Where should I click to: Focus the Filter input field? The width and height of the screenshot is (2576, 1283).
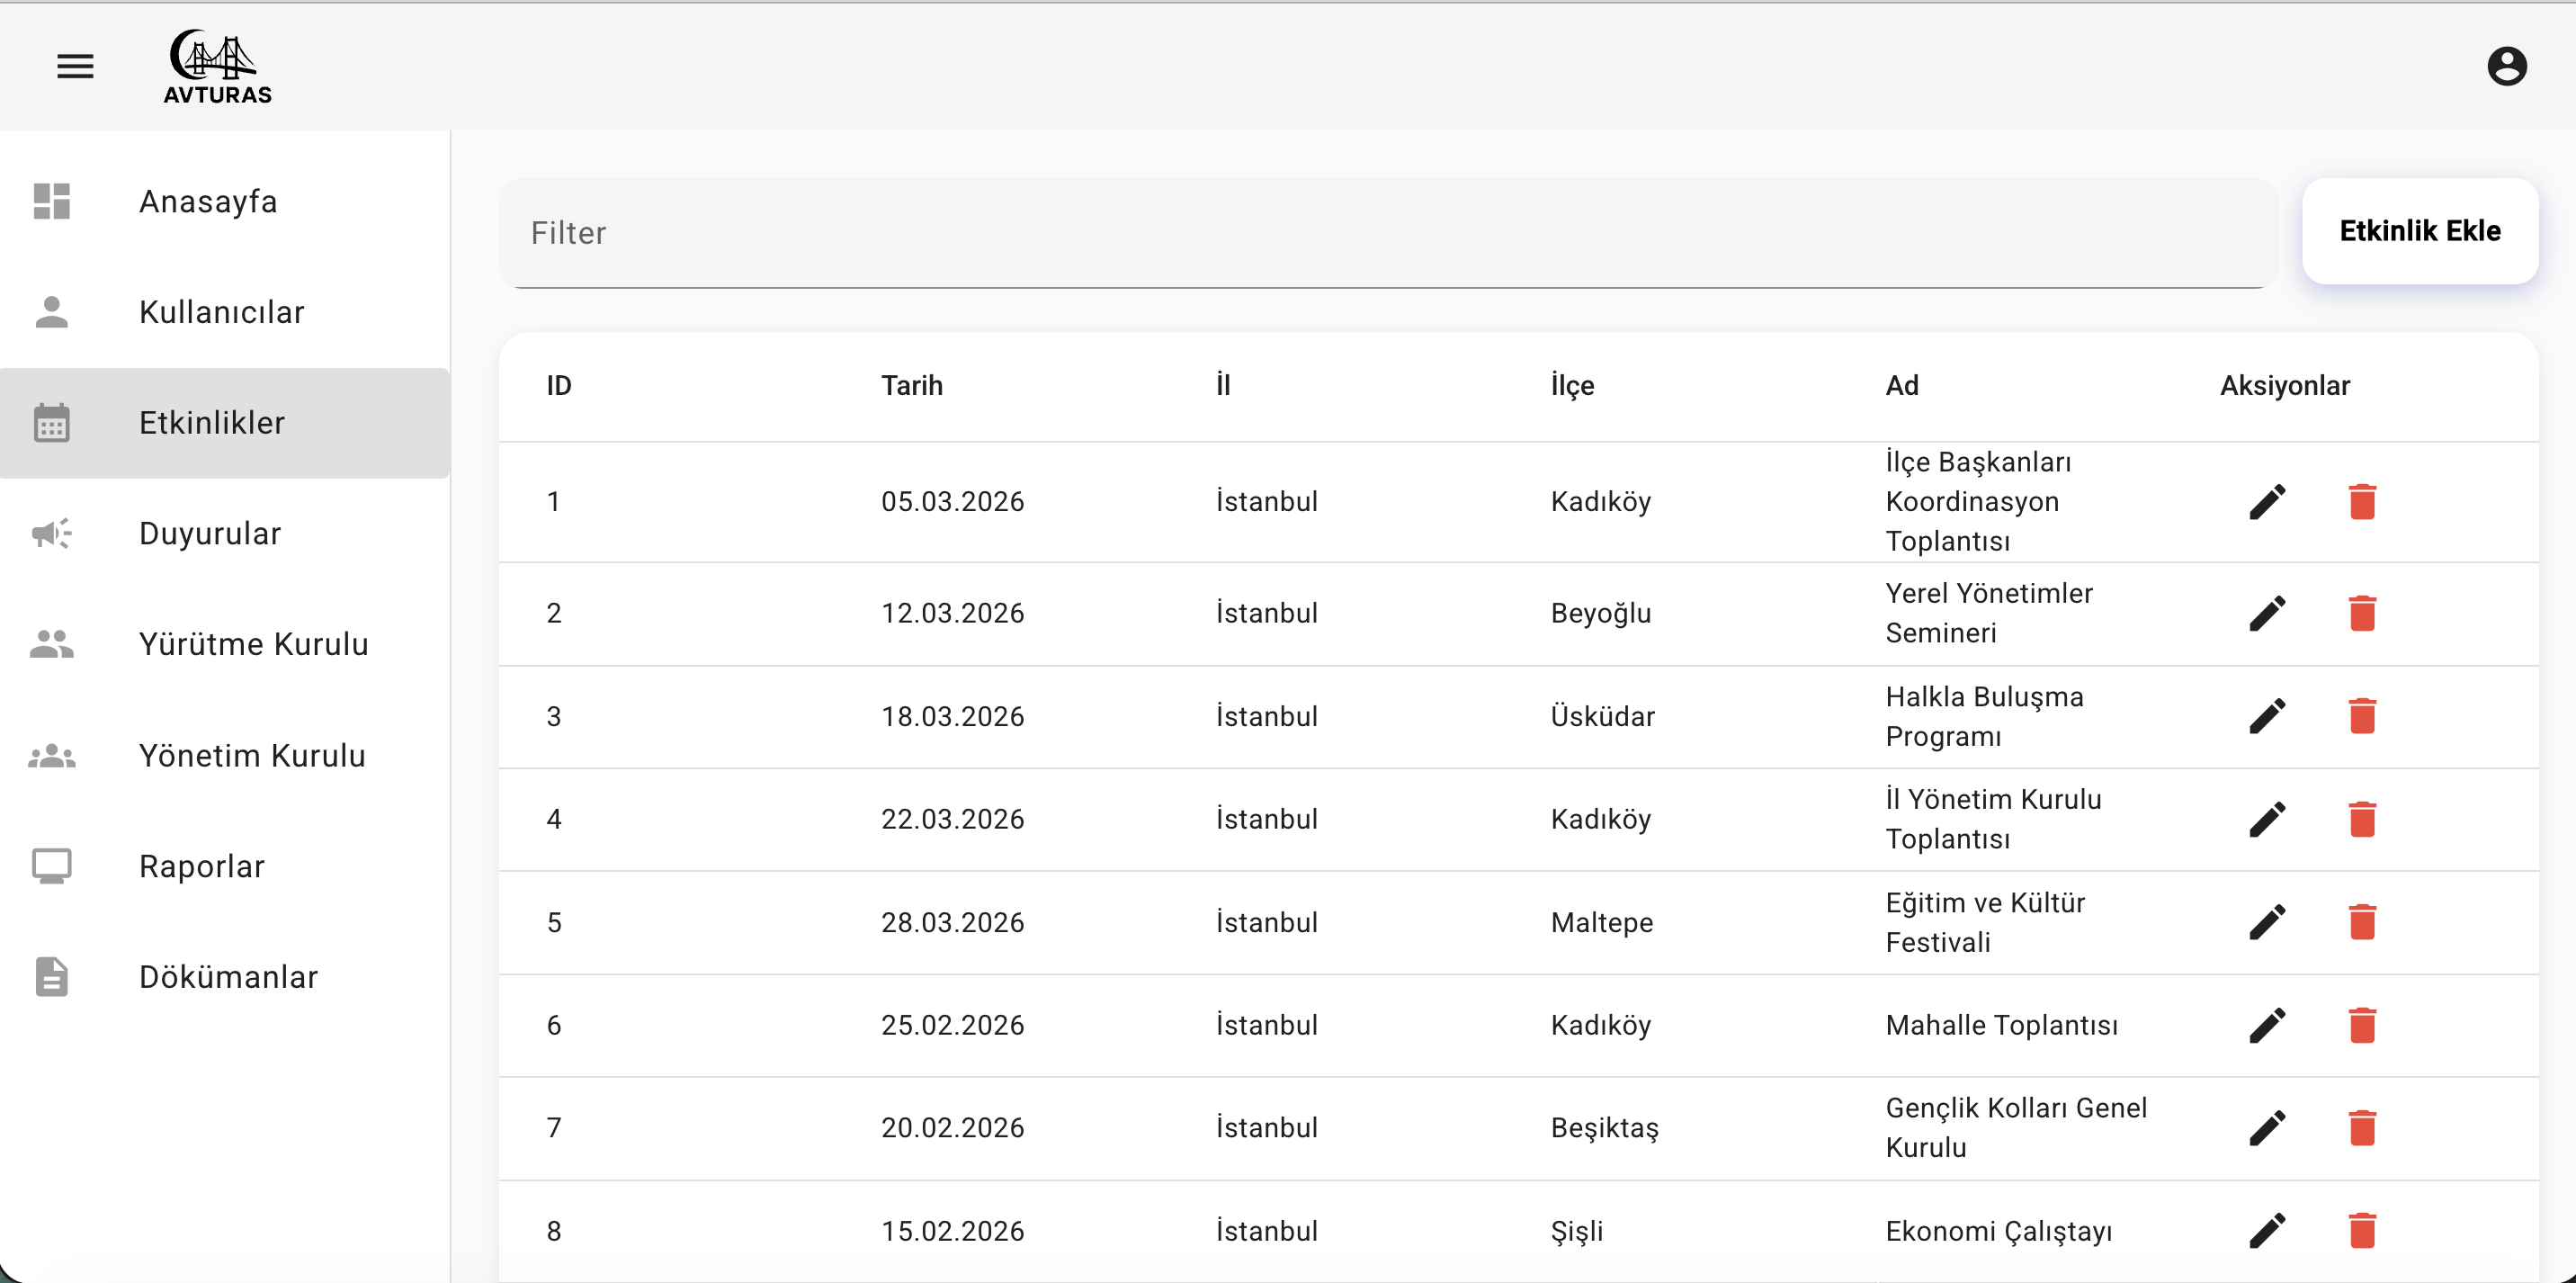(x=1386, y=233)
